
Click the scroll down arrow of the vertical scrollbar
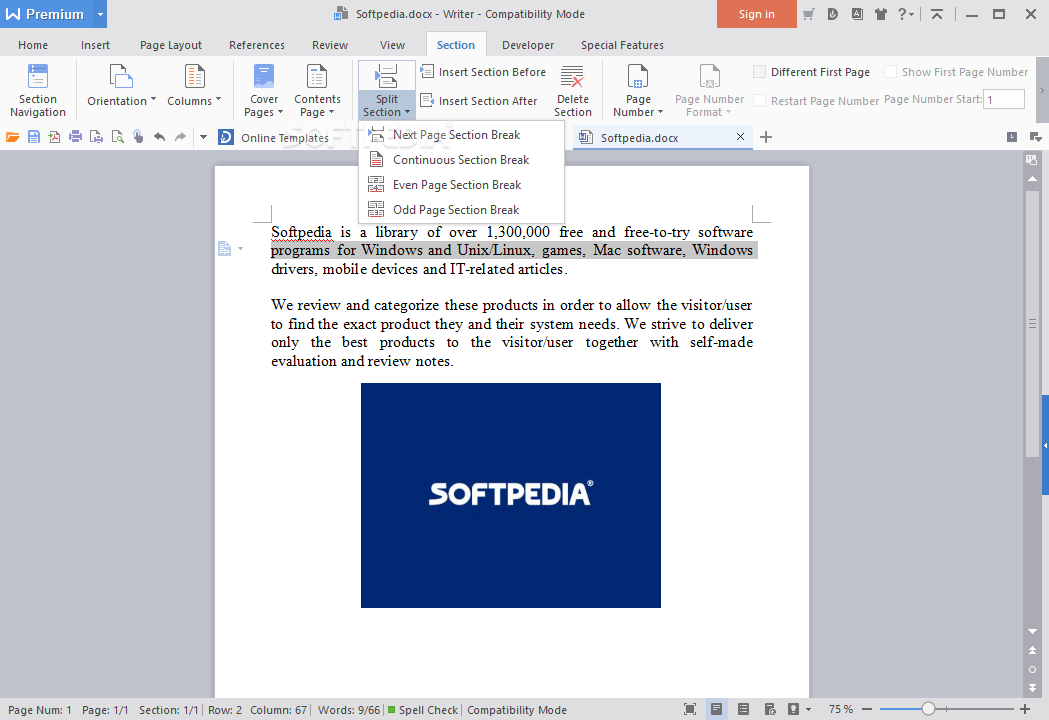click(x=1032, y=631)
